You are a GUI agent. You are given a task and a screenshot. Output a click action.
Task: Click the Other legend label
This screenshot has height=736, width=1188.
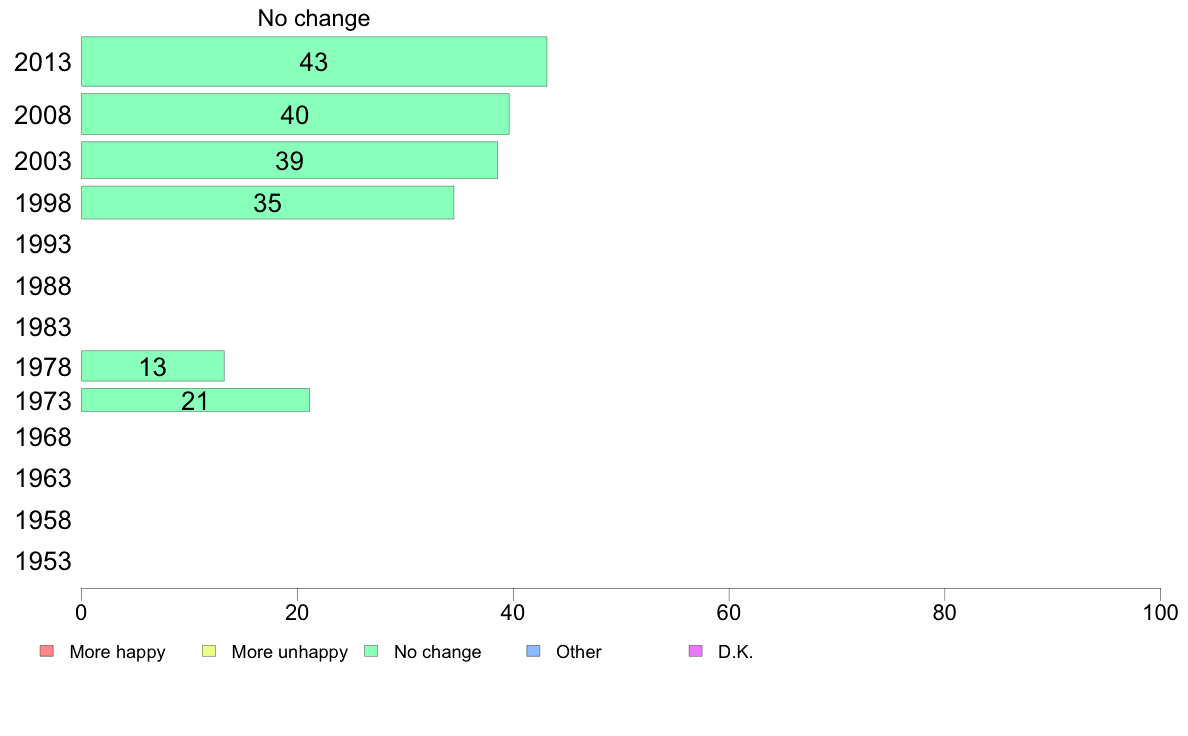coord(579,652)
